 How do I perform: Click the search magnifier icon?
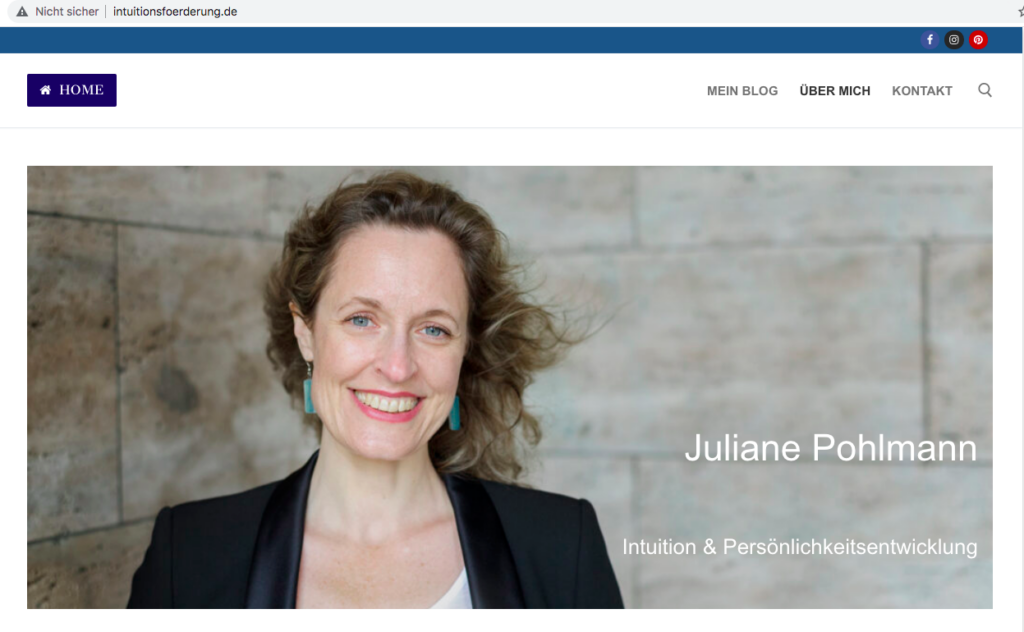click(x=985, y=90)
